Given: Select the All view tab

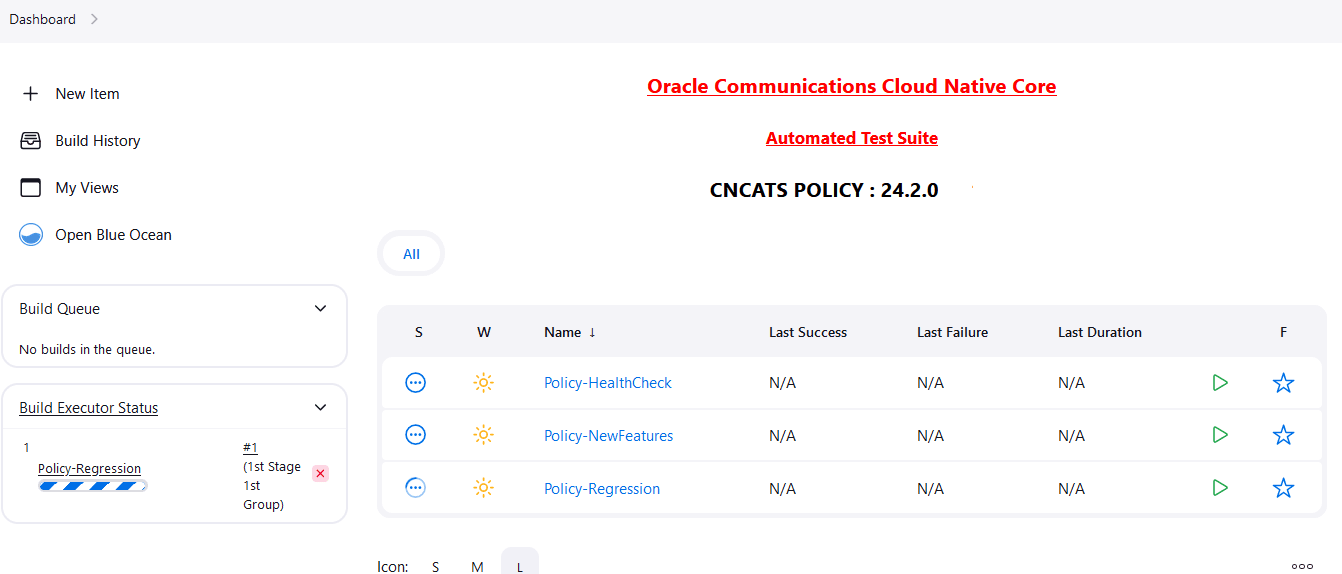Looking at the screenshot, I should click(411, 254).
